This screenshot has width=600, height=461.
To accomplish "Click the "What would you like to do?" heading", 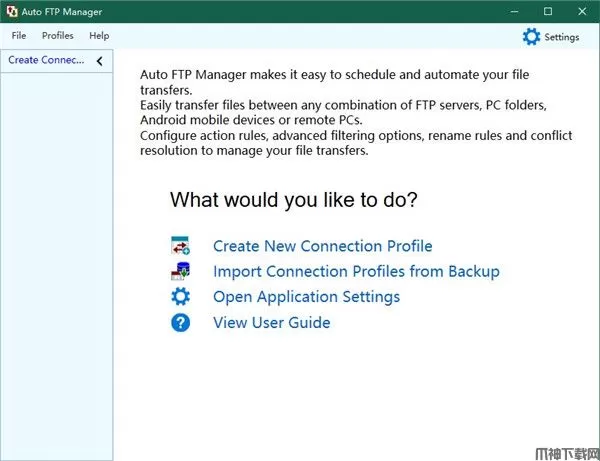I will (293, 200).
